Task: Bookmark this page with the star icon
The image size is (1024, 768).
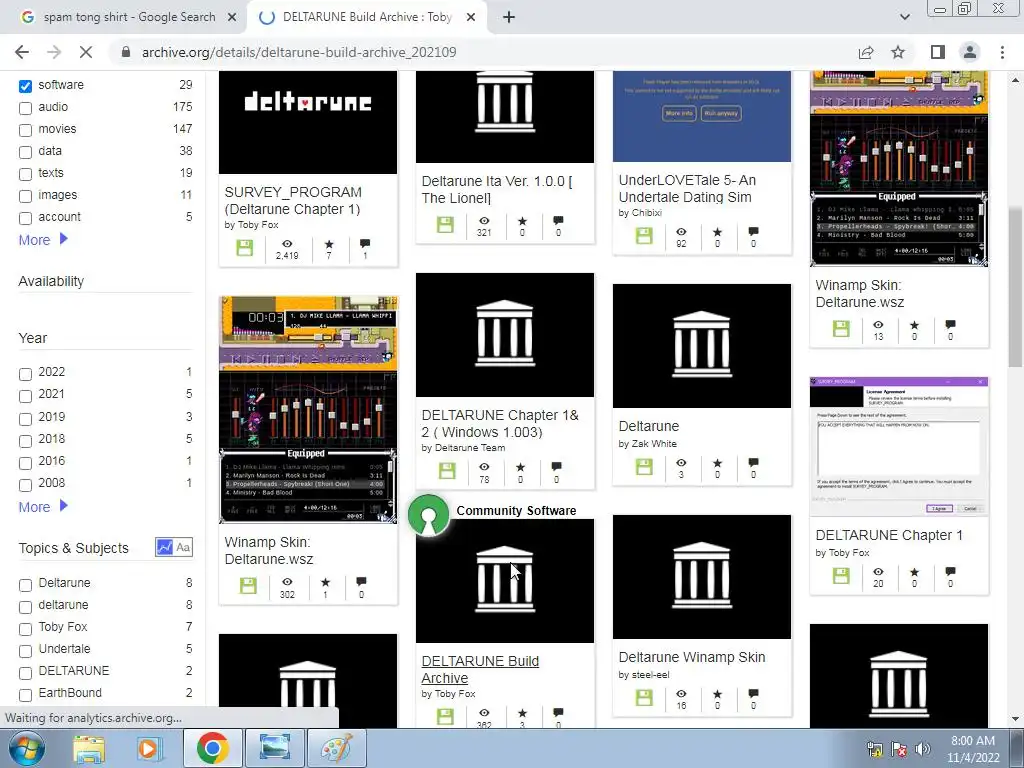Action: 898,52
